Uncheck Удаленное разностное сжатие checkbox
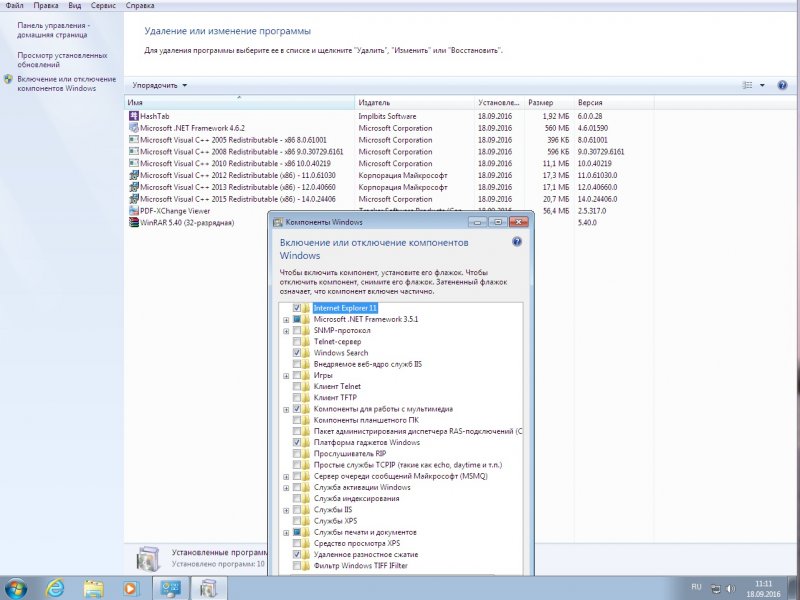Viewport: 800px width, 600px height. pyautogui.click(x=296, y=555)
